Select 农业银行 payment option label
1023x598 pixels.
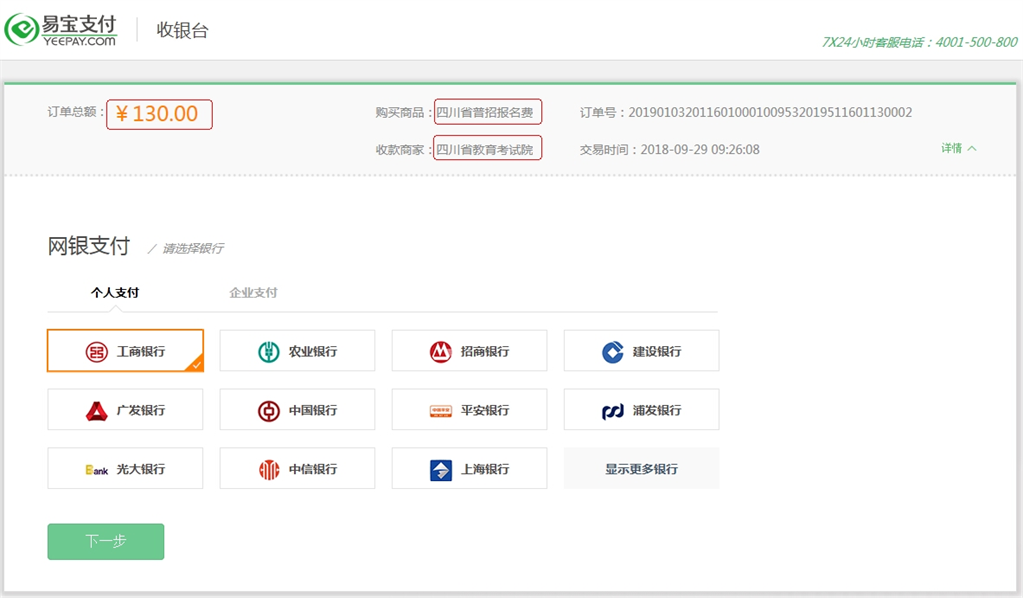[313, 351]
